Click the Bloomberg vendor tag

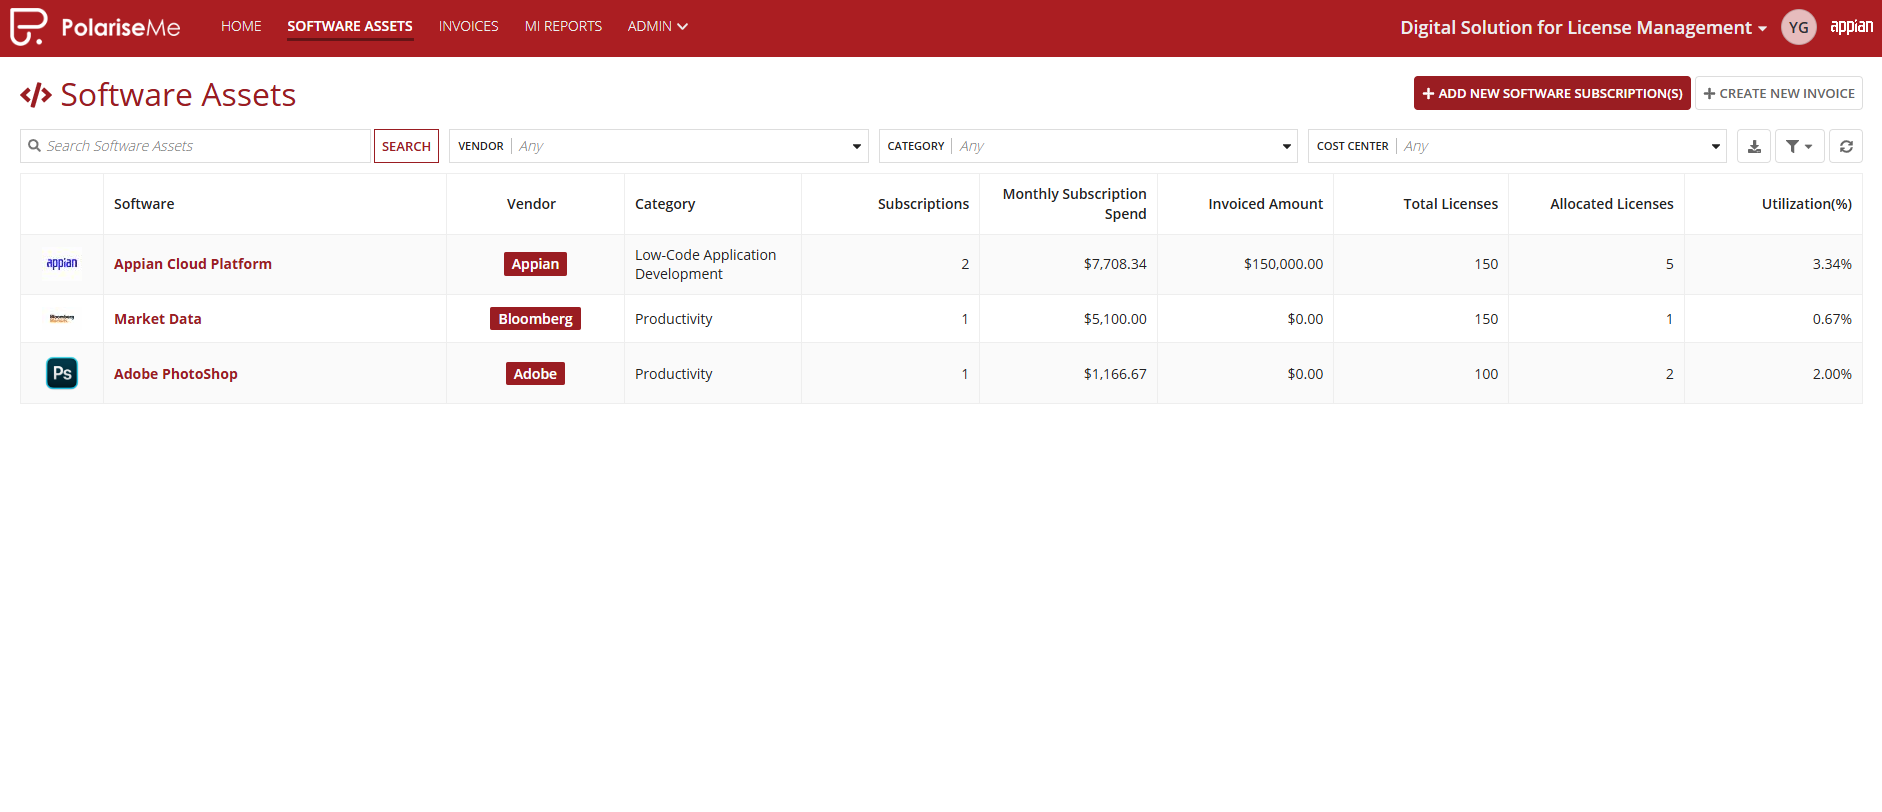coord(535,319)
